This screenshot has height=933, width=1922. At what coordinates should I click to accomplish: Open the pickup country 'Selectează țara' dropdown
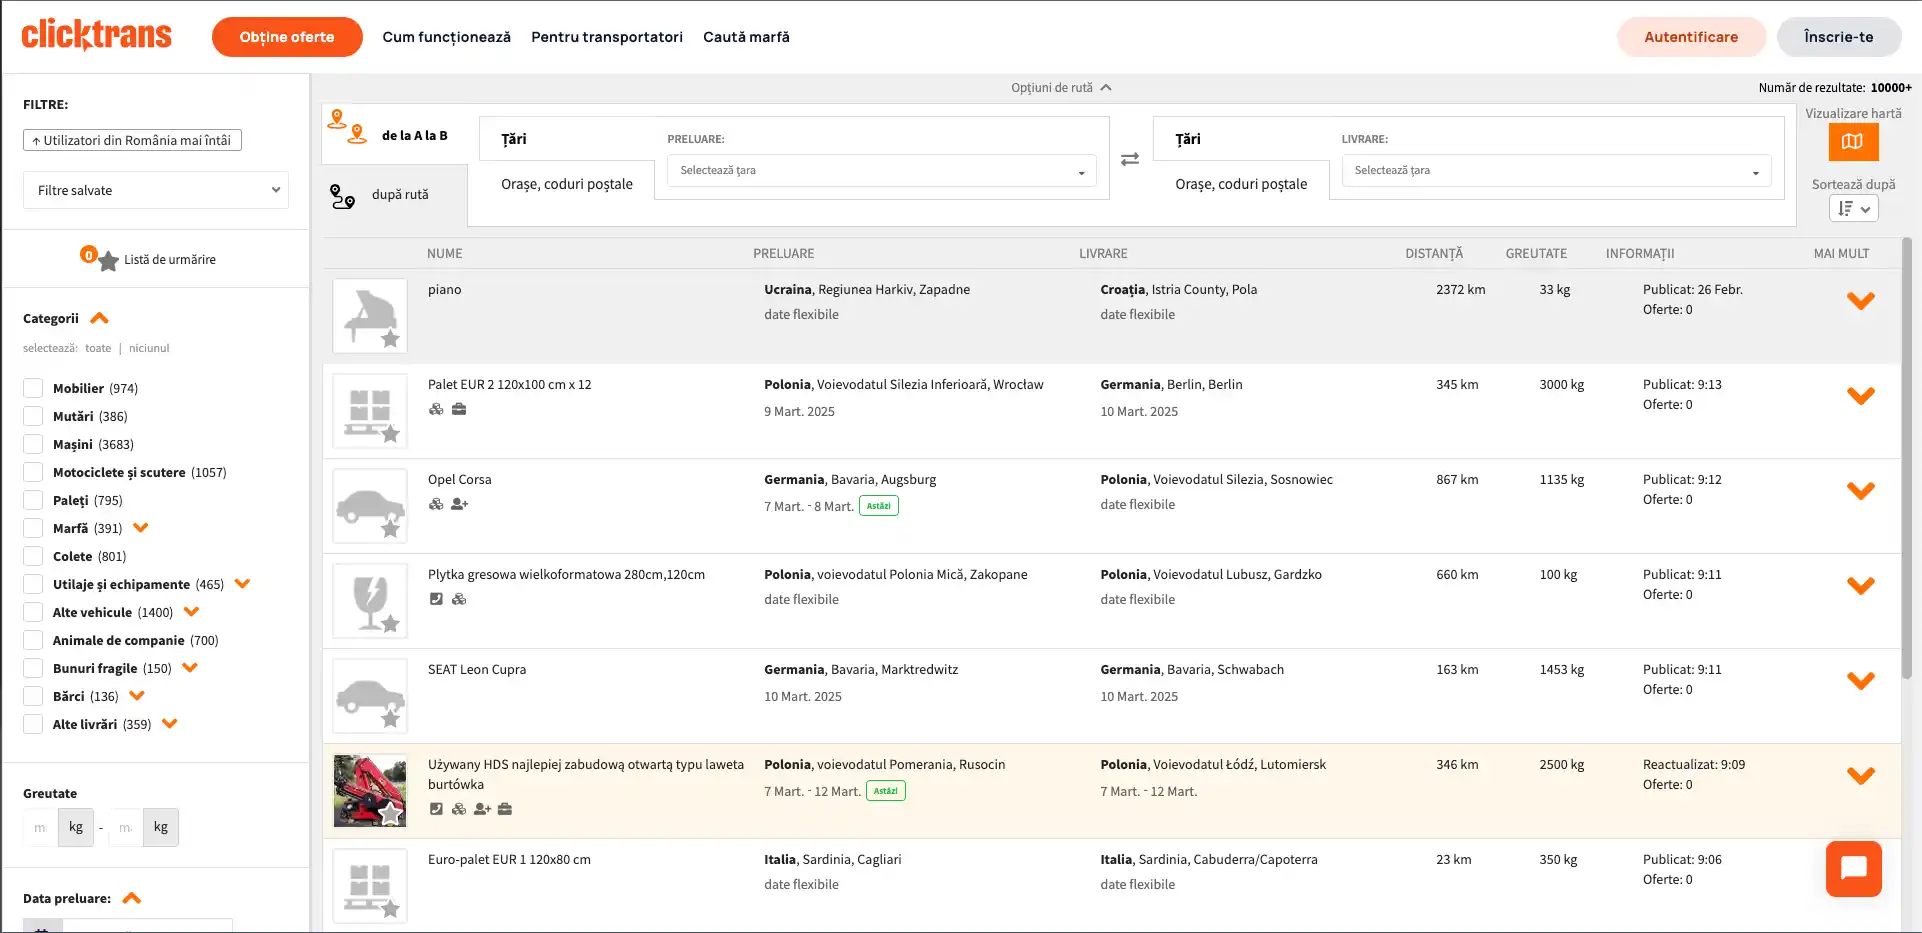coord(881,171)
